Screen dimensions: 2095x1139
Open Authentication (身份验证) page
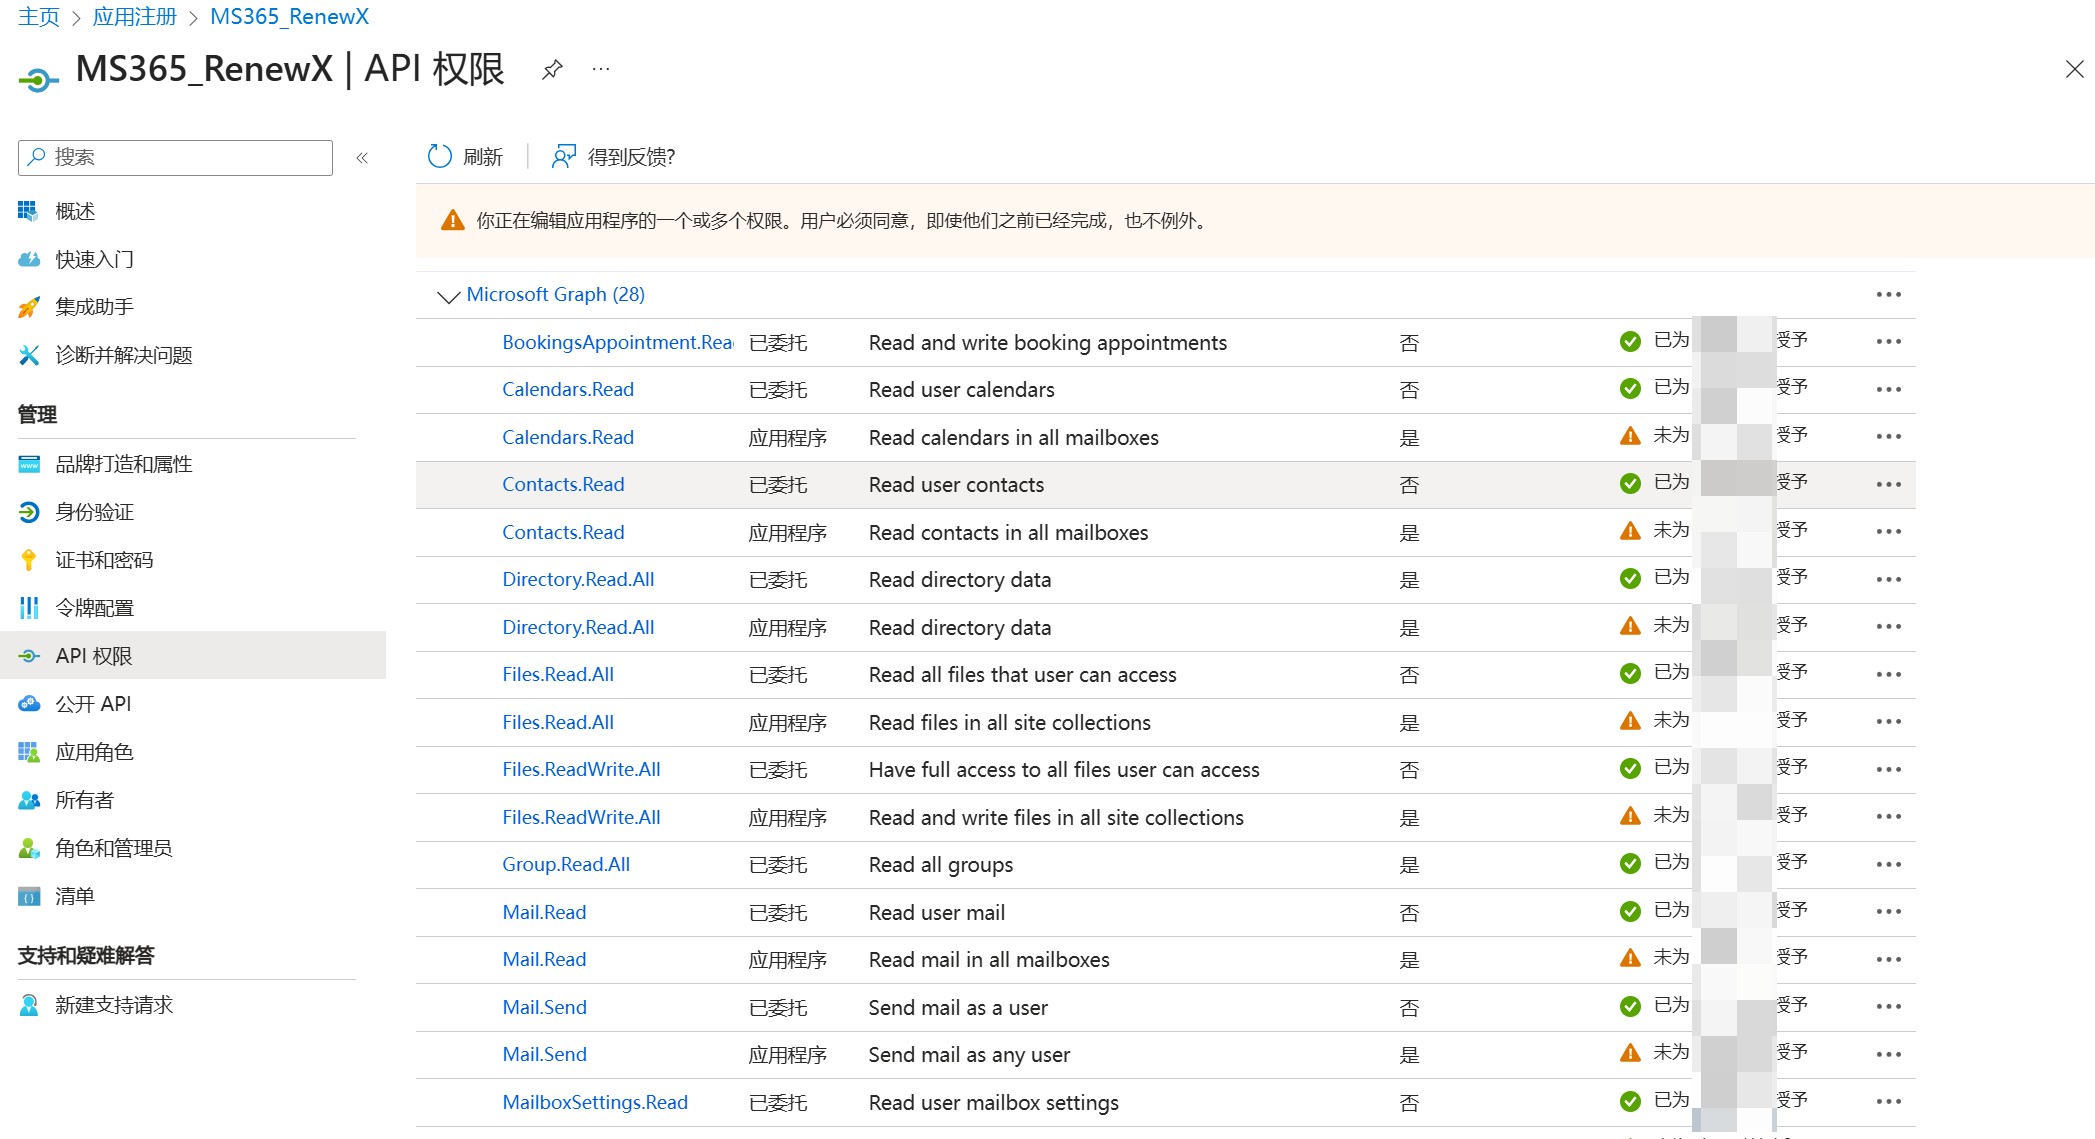click(94, 512)
